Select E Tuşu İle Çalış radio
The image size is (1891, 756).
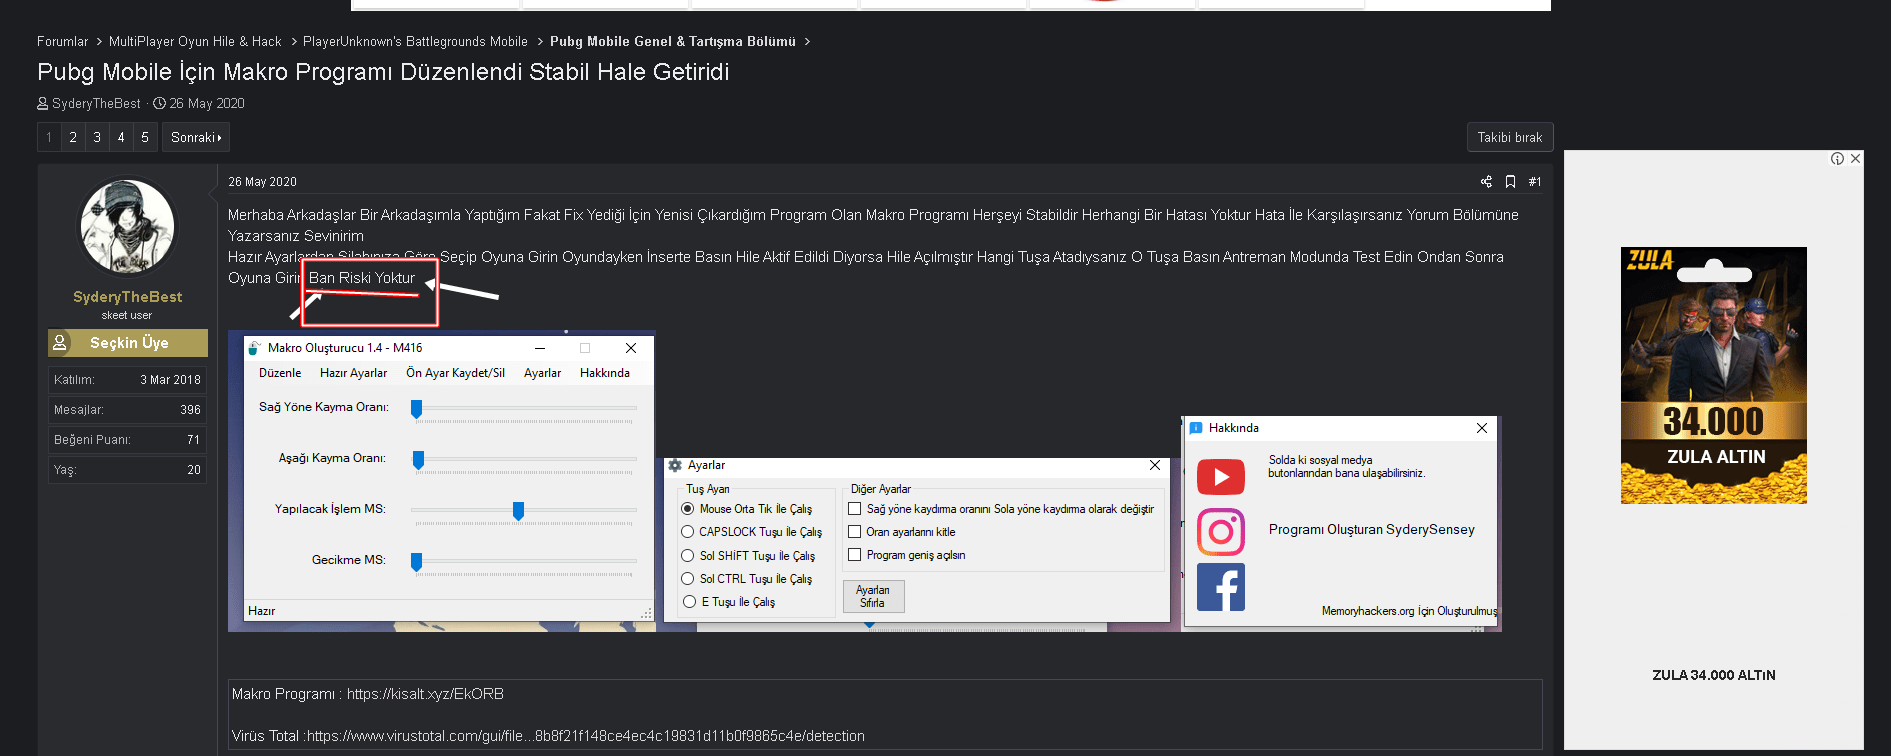pyautogui.click(x=690, y=601)
